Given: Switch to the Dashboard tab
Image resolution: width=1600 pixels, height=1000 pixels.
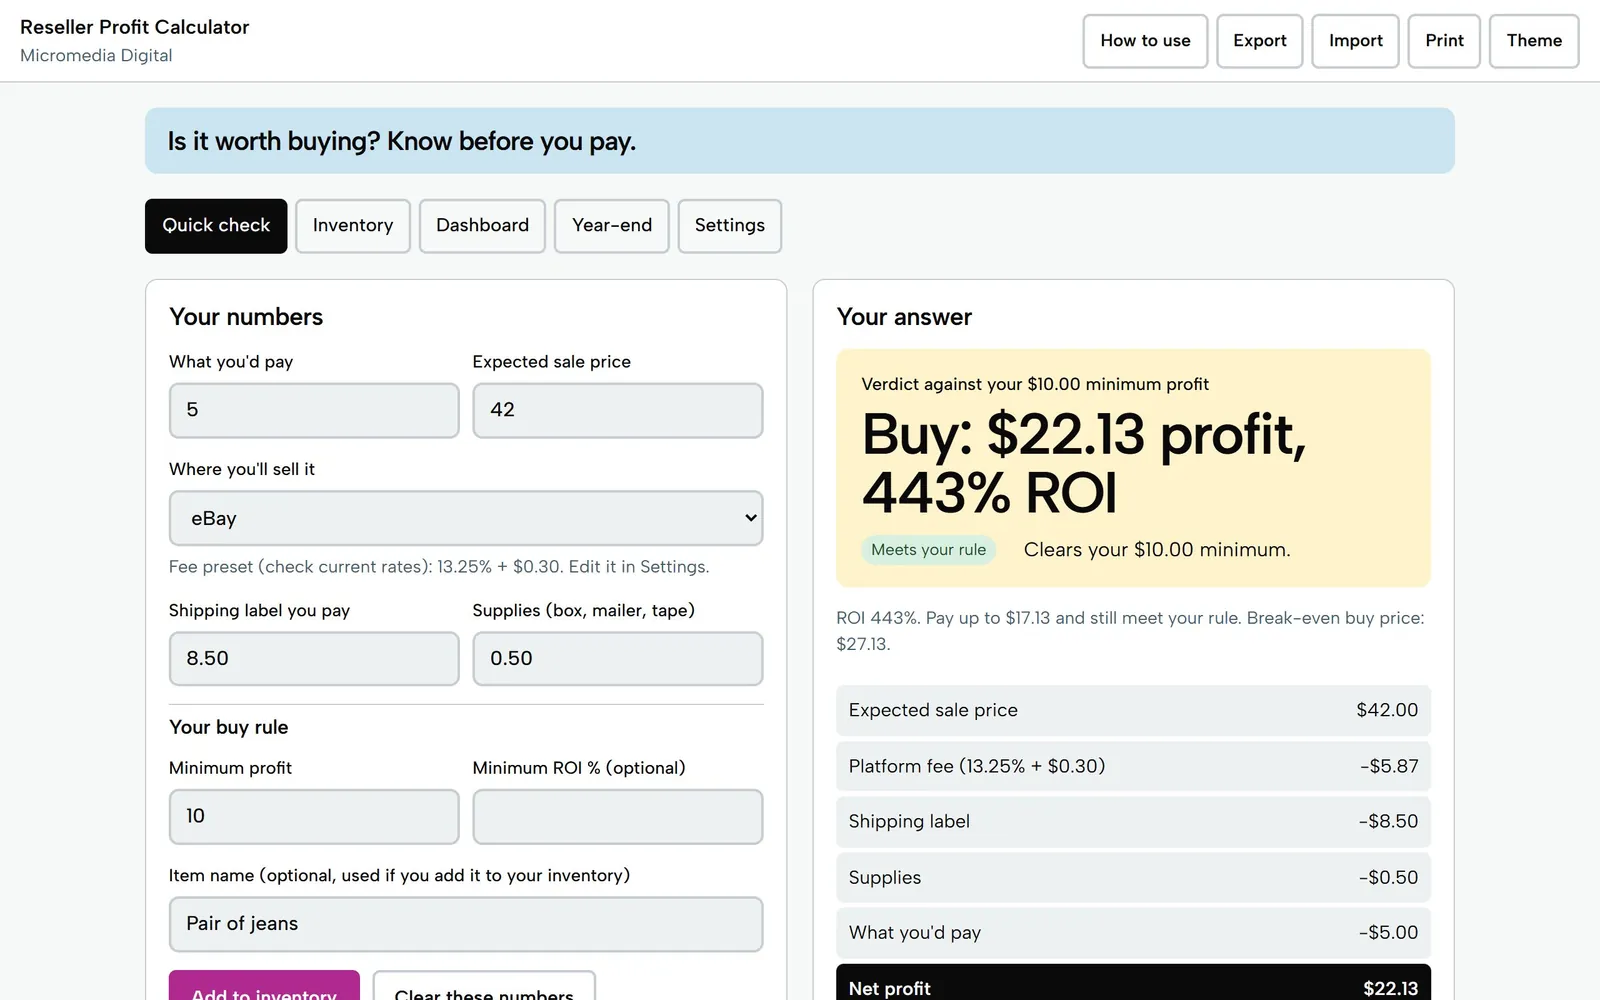Looking at the screenshot, I should [x=482, y=226].
